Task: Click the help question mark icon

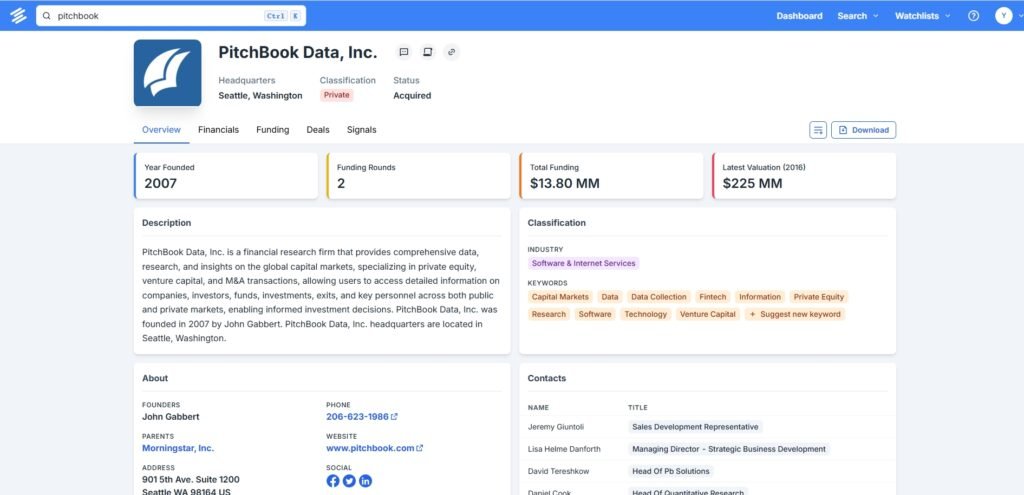Action: tap(973, 16)
